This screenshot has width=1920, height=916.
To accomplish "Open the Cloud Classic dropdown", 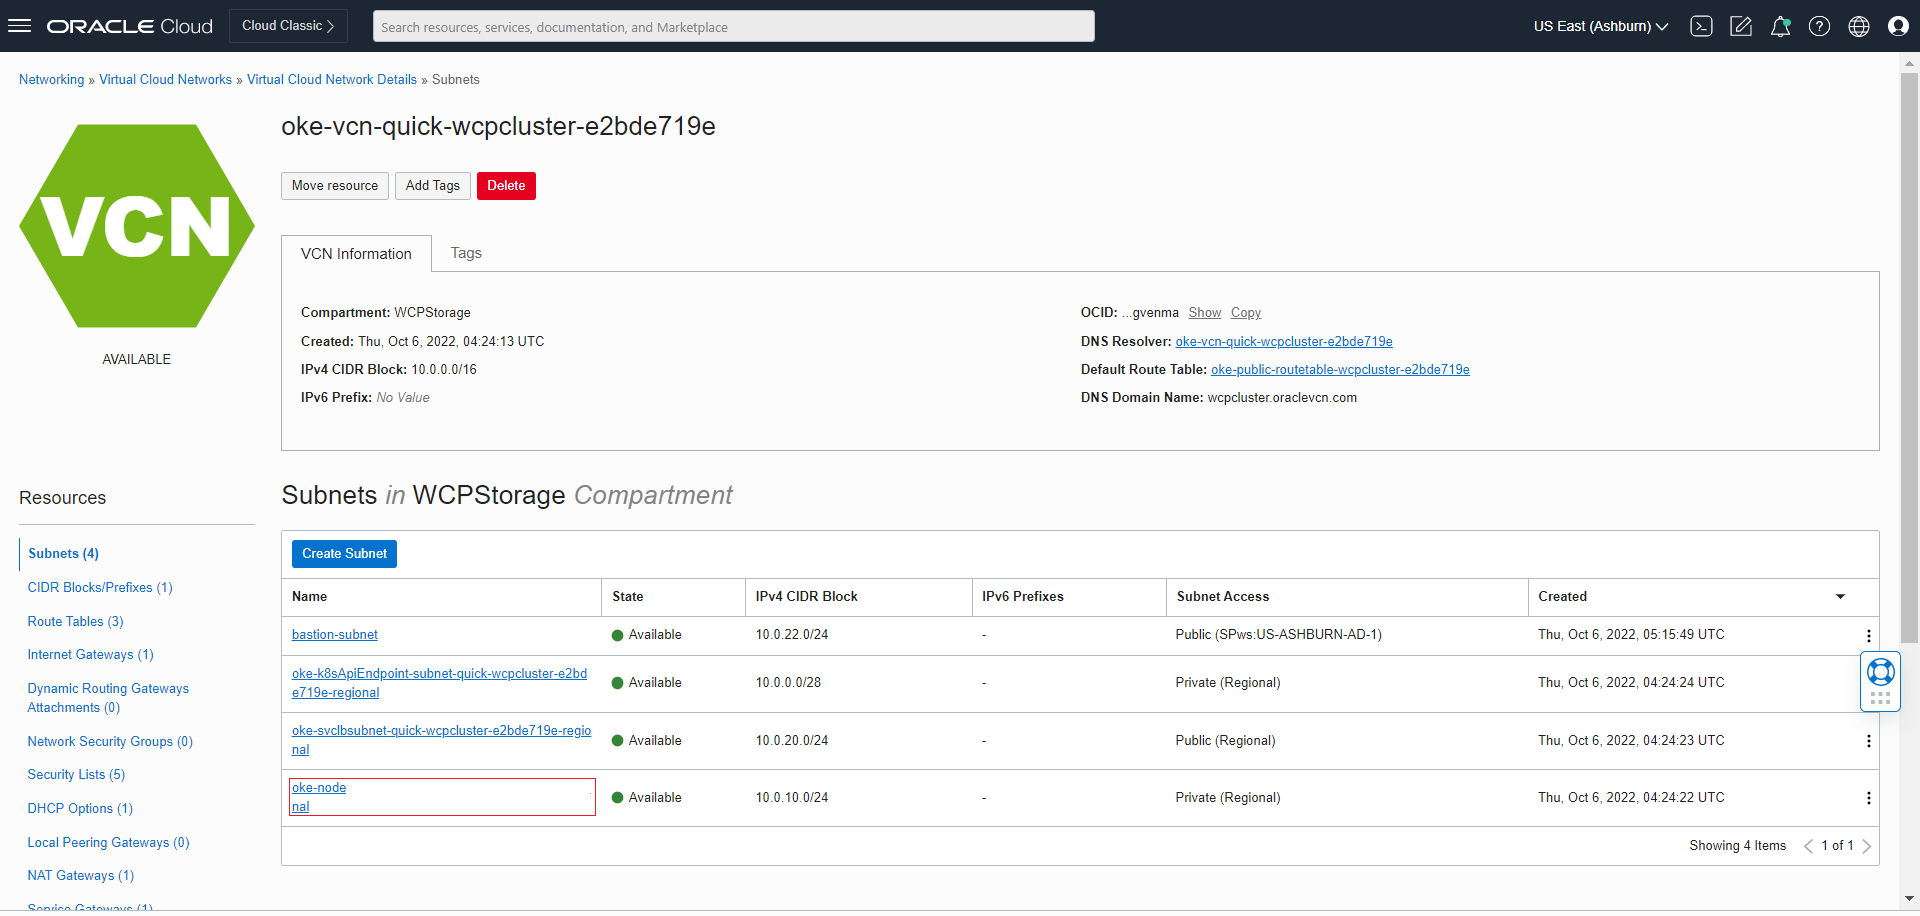I will (288, 26).
